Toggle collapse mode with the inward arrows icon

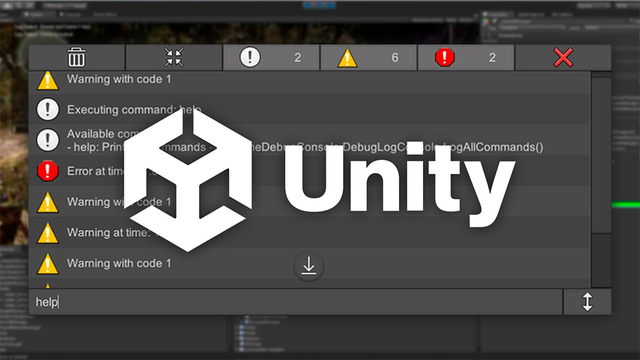pos(174,57)
